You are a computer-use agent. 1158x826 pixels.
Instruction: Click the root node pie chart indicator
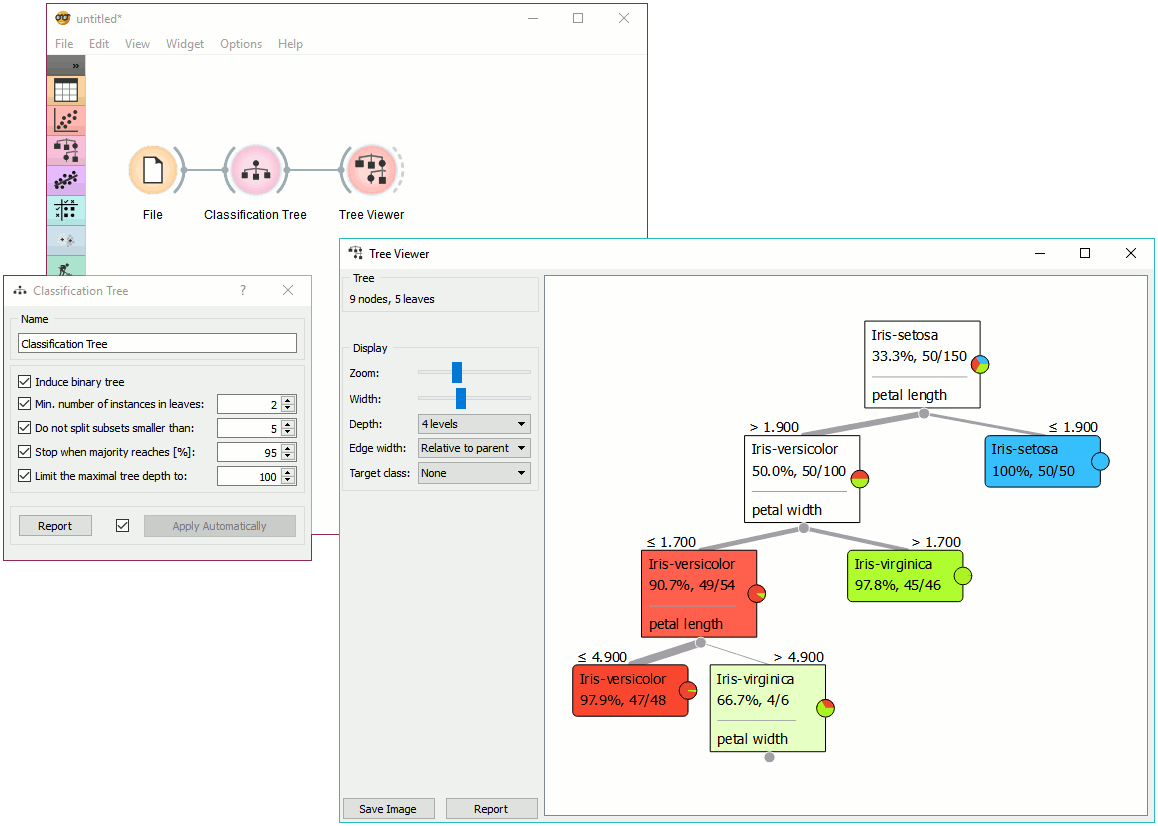980,364
